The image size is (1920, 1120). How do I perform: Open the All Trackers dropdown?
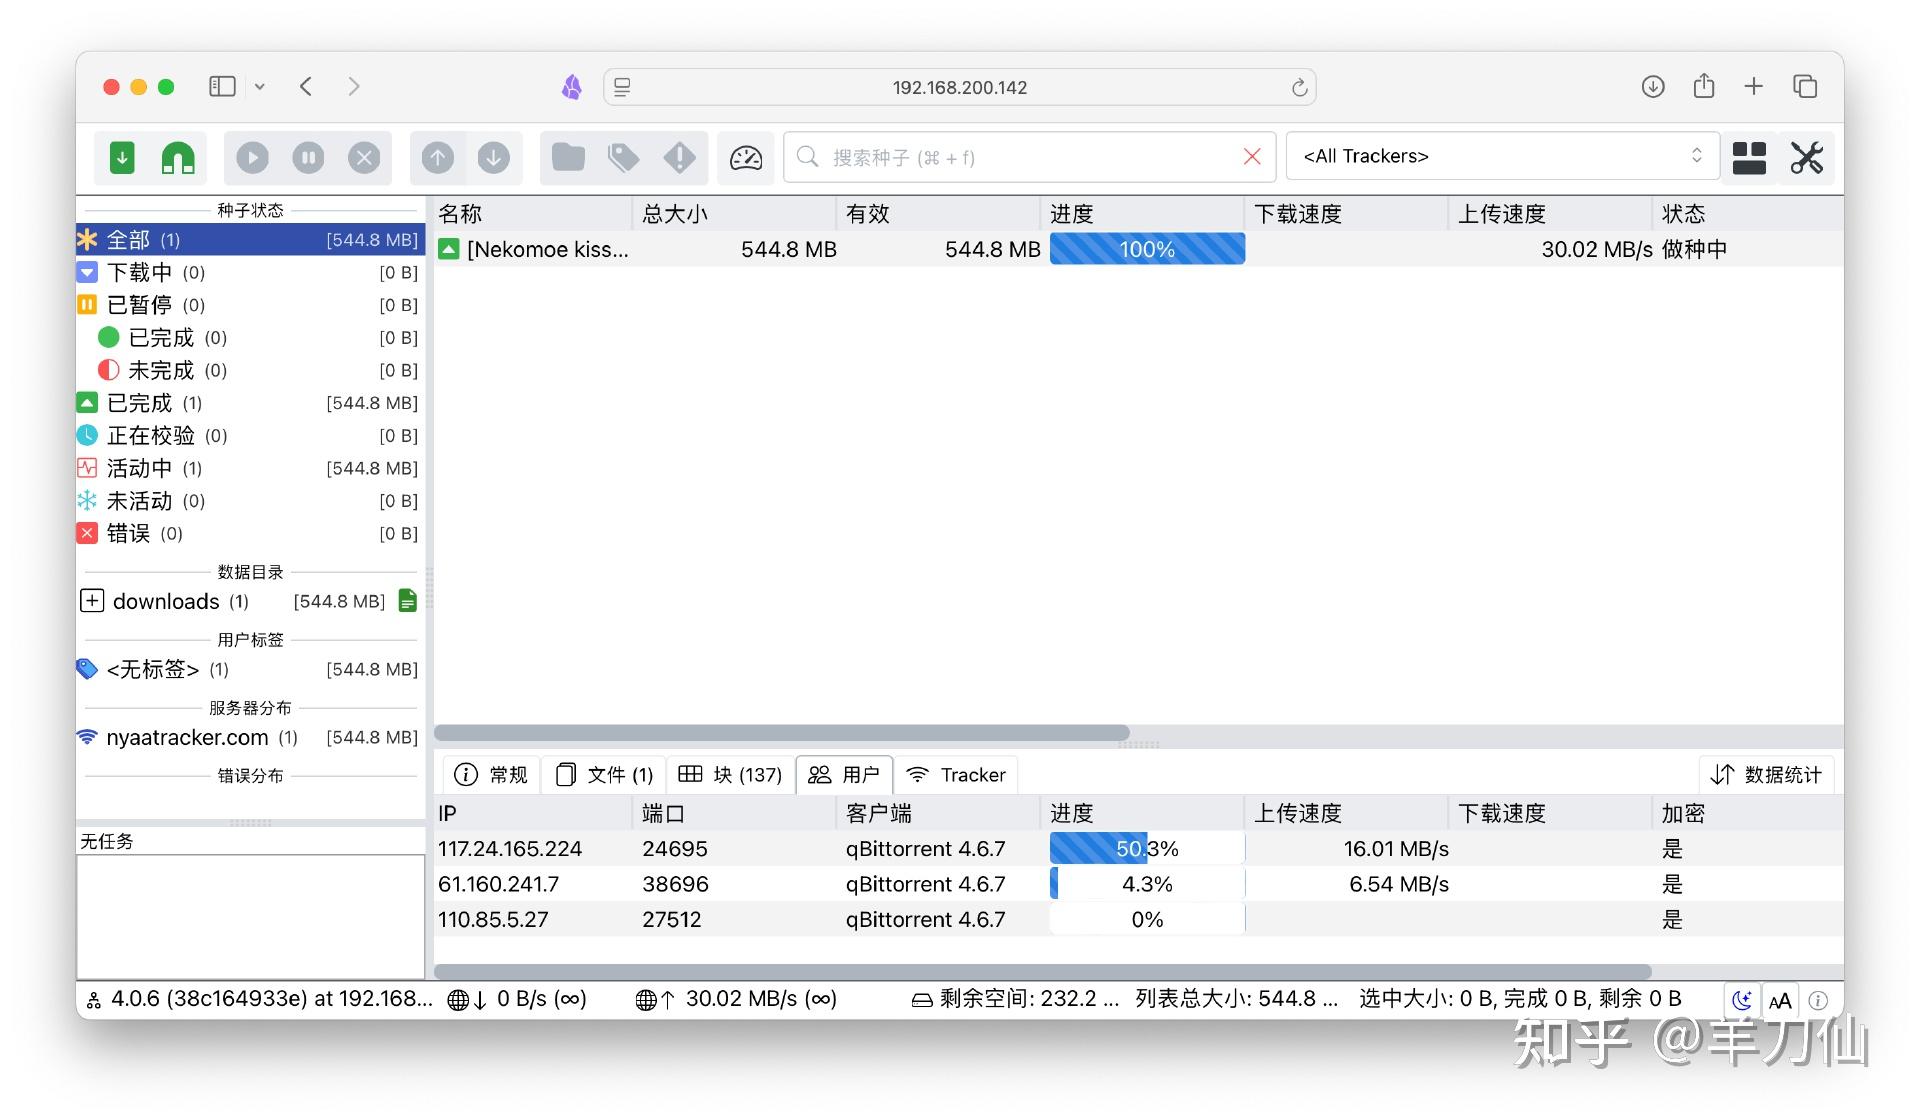pyautogui.click(x=1500, y=156)
